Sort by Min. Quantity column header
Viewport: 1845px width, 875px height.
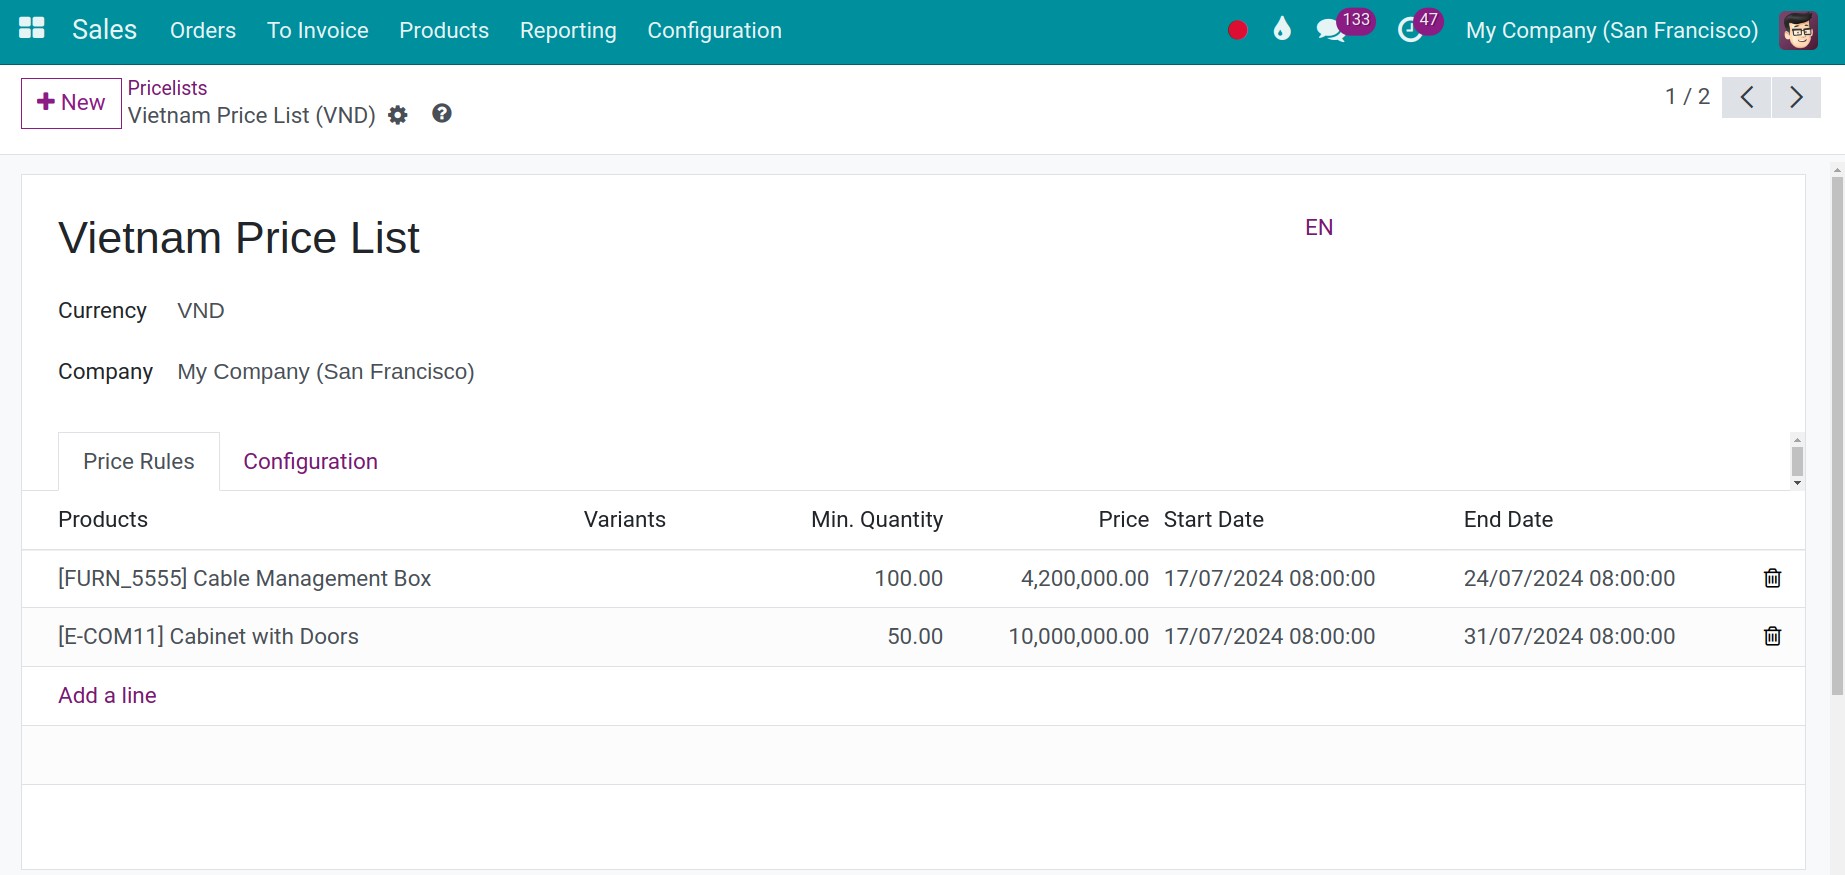click(877, 519)
